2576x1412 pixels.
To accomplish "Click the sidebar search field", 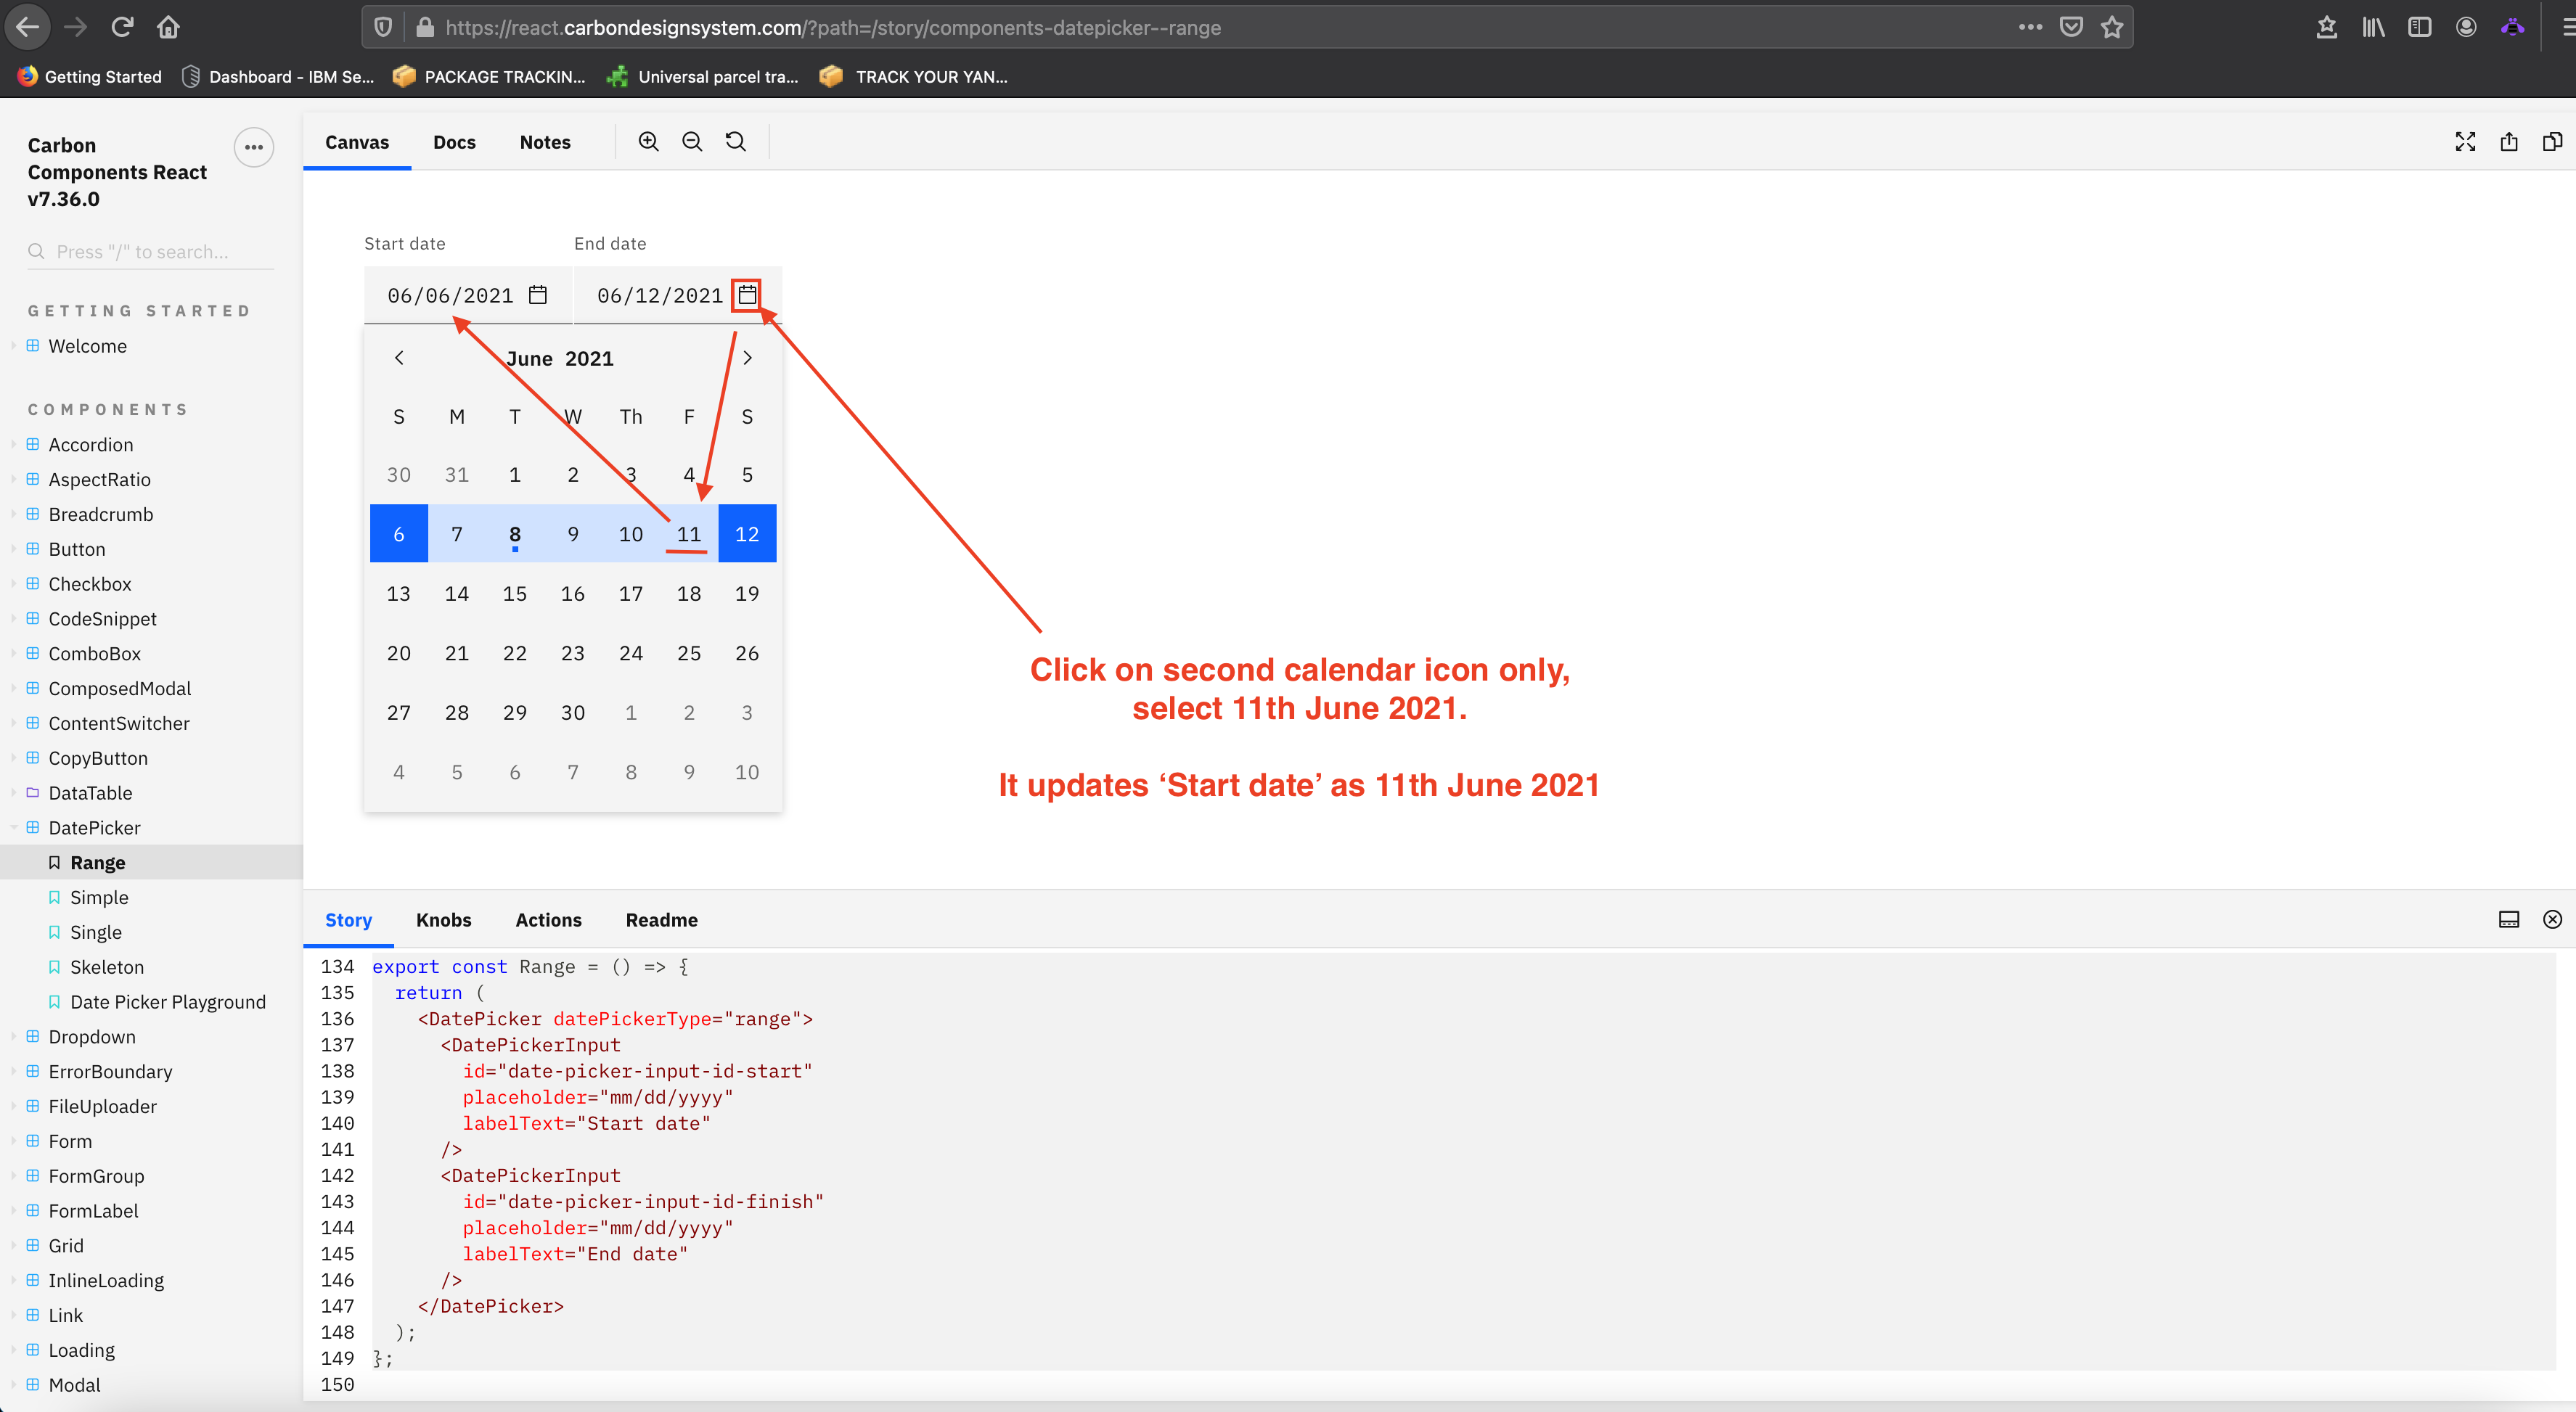I will click(x=150, y=252).
